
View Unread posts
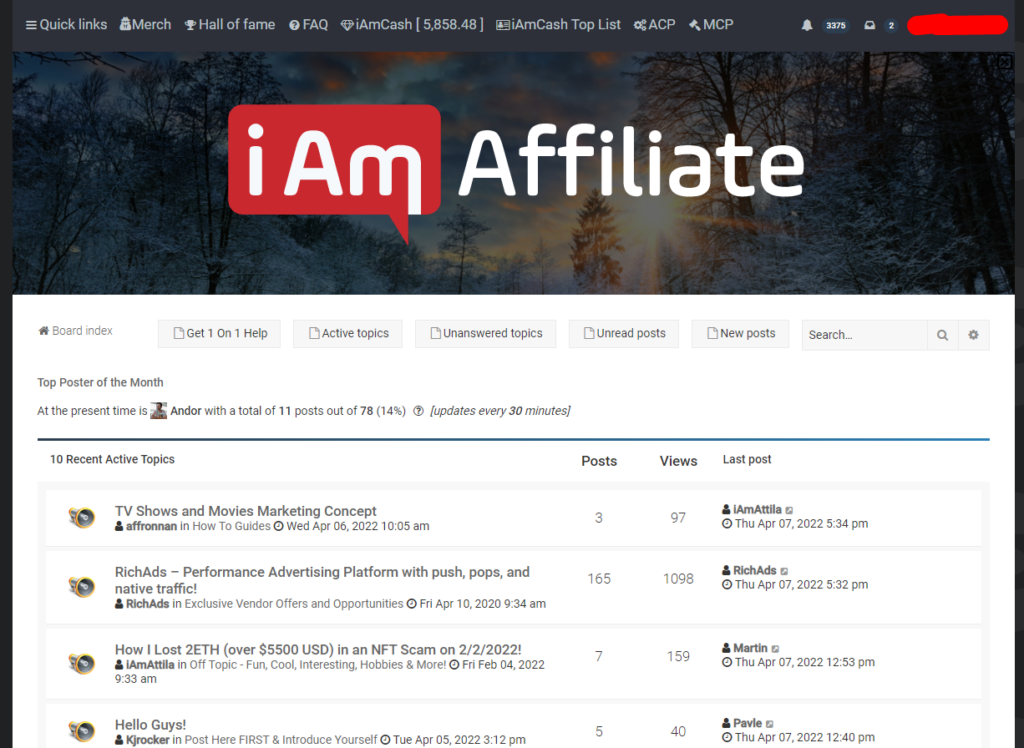(623, 334)
